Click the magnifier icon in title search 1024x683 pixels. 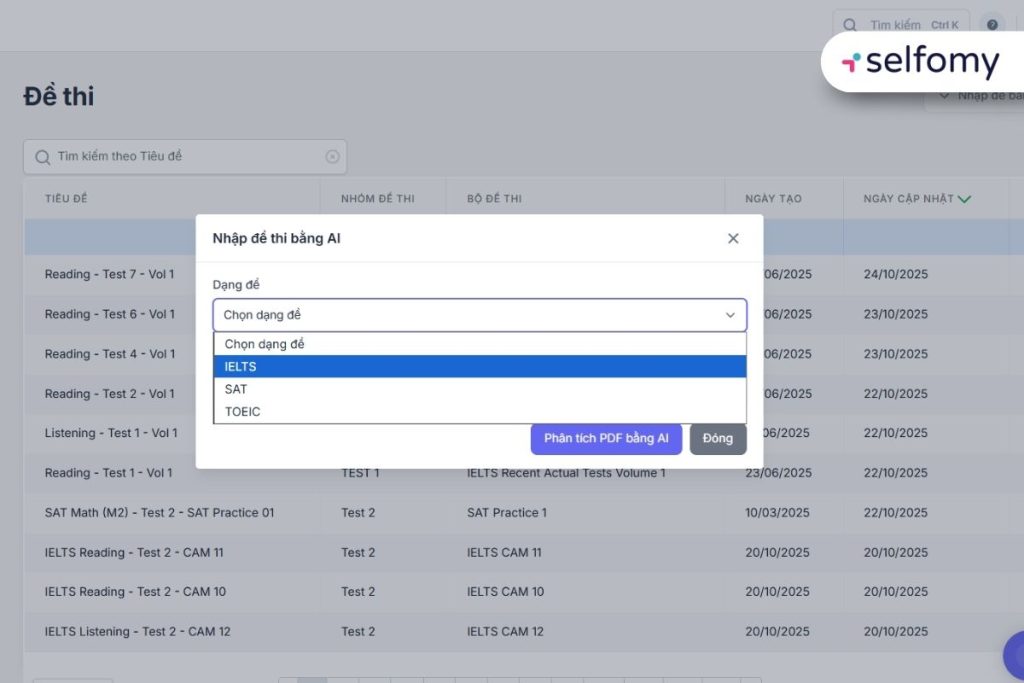[x=42, y=157]
